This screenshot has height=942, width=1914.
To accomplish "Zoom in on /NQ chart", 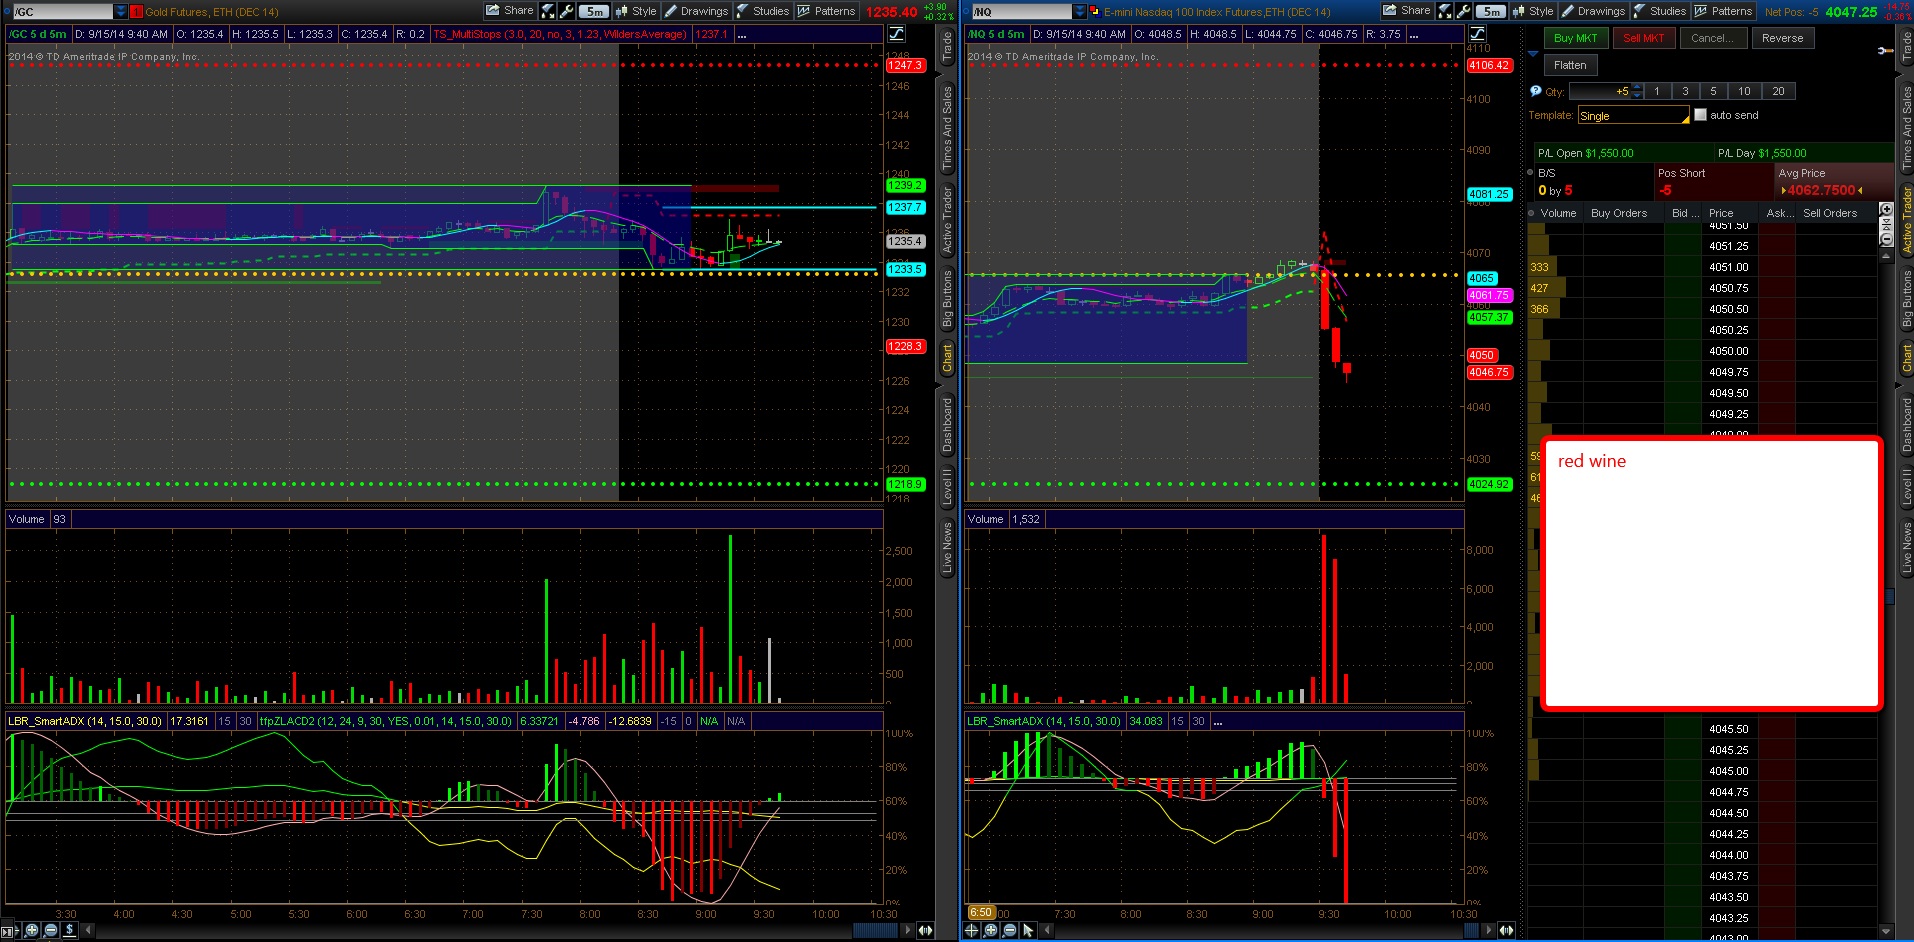I will coord(990,930).
